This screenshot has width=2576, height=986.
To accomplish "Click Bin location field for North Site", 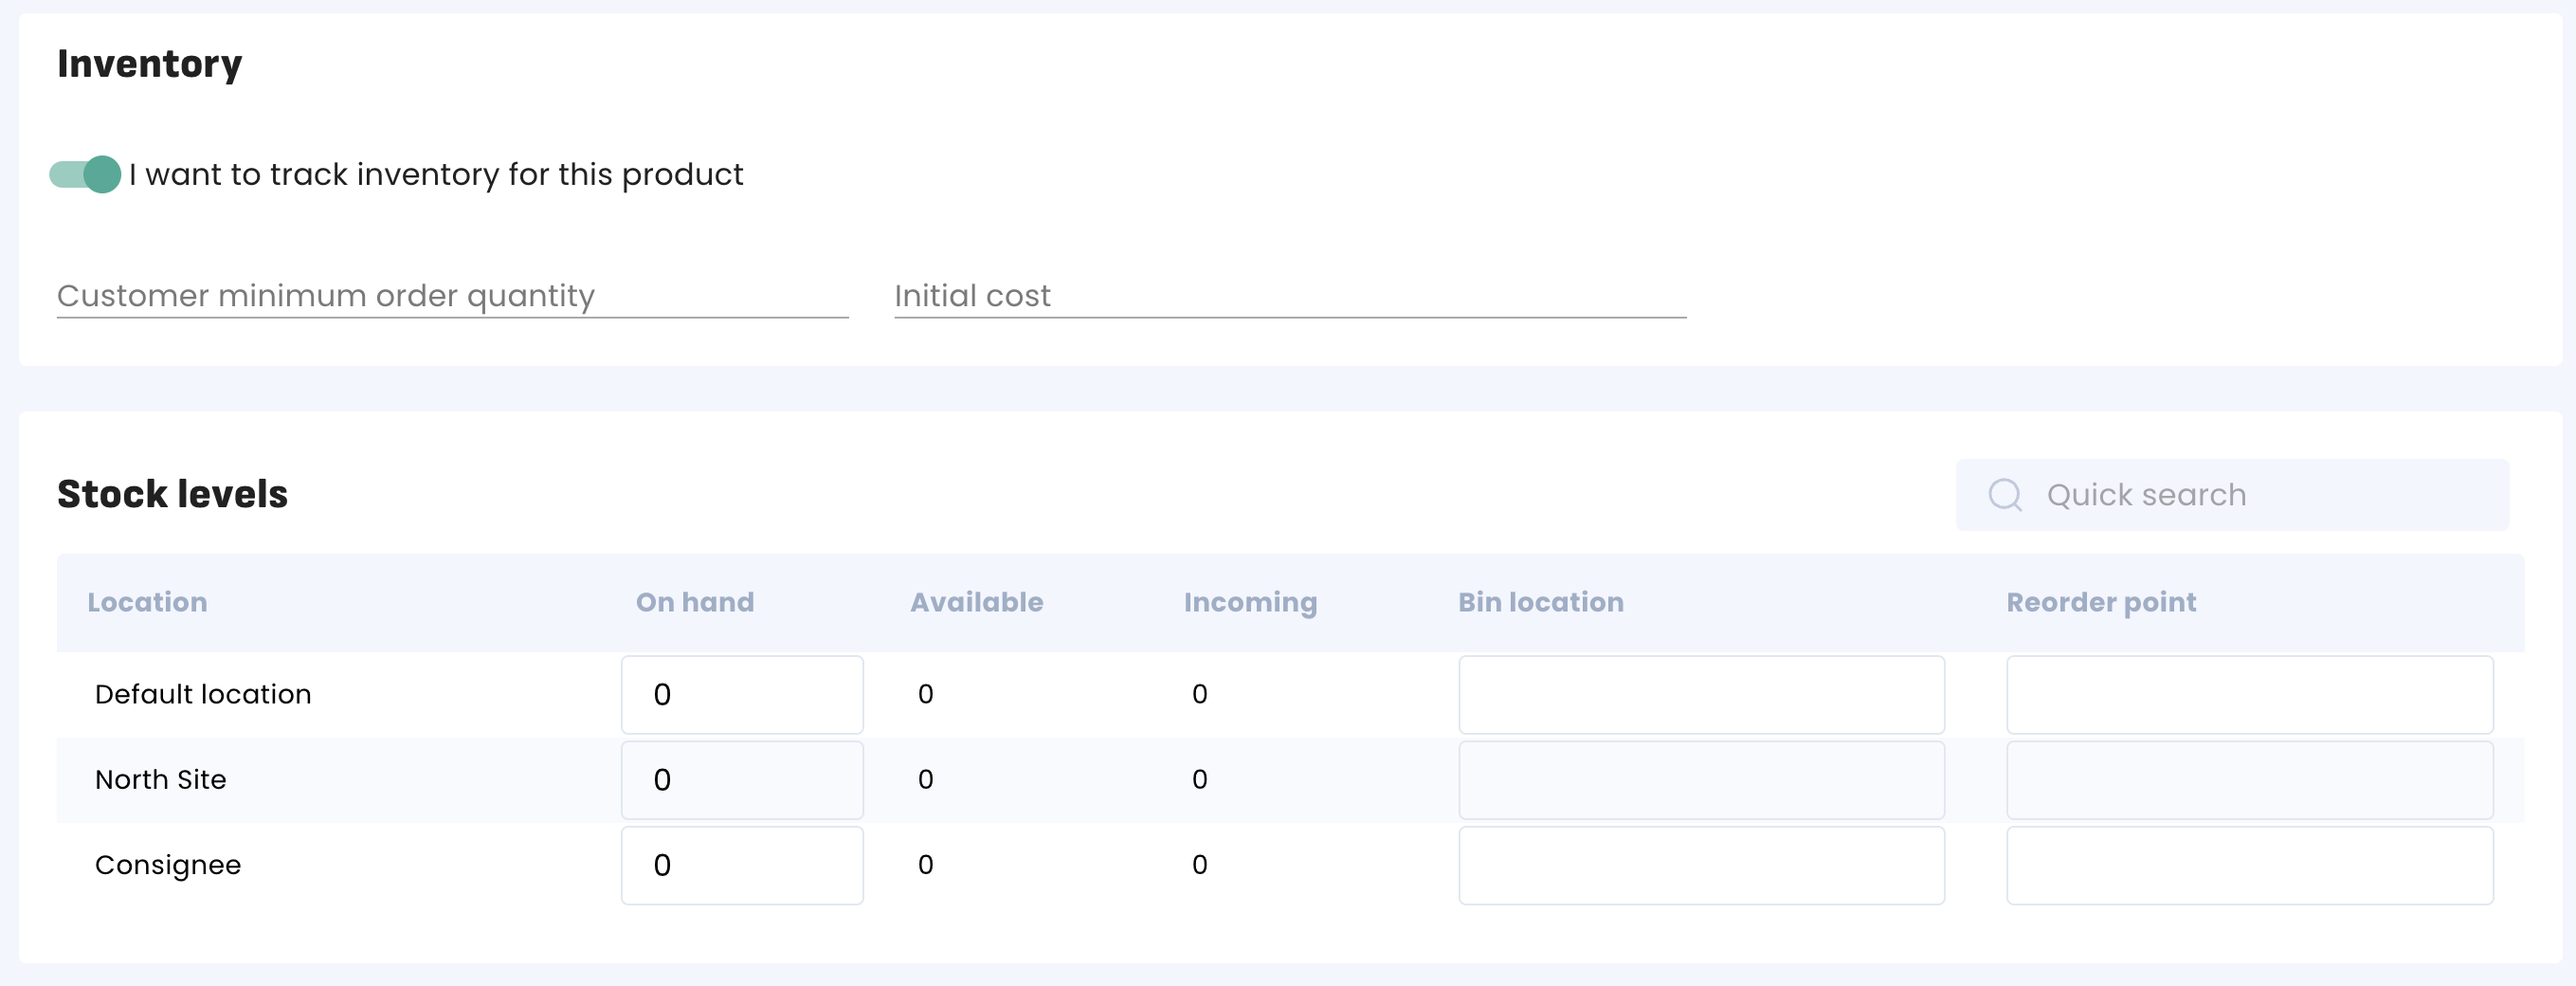I will point(1701,780).
